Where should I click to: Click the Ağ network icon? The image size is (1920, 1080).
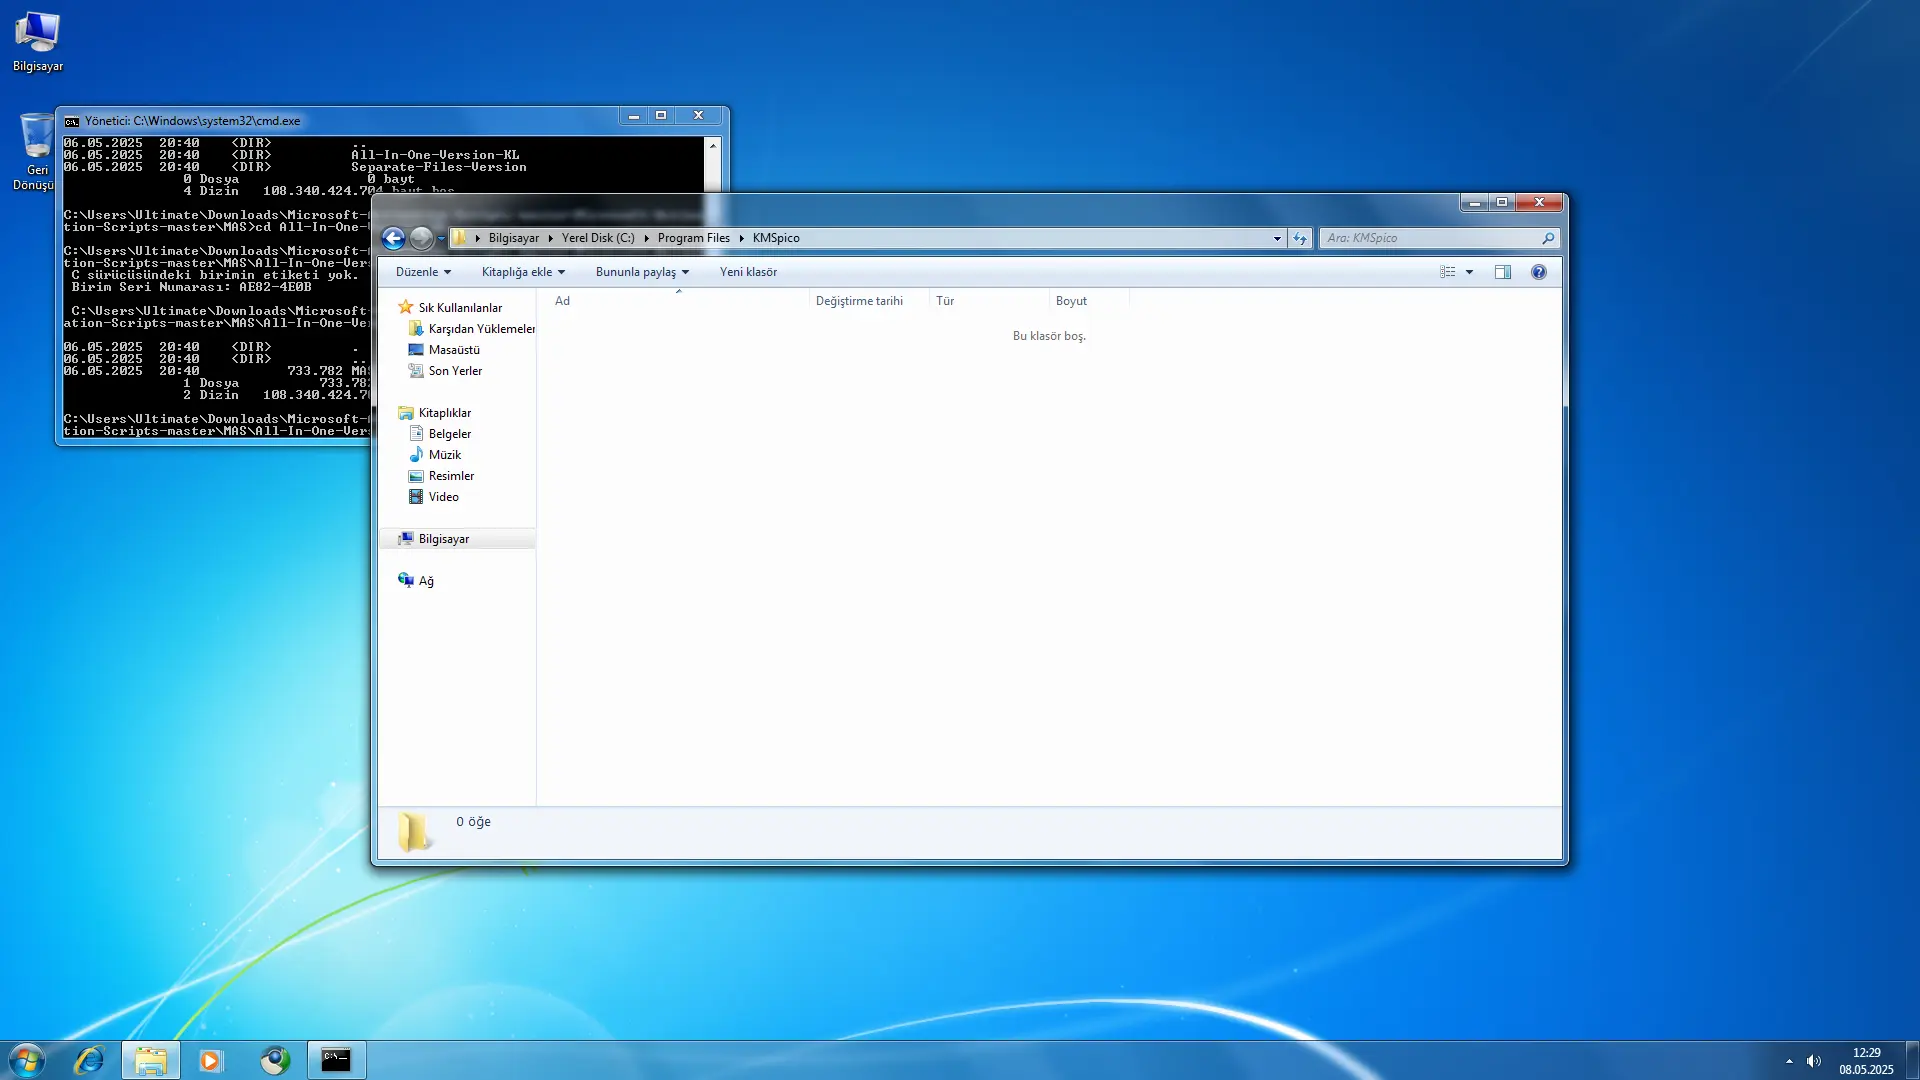click(405, 580)
